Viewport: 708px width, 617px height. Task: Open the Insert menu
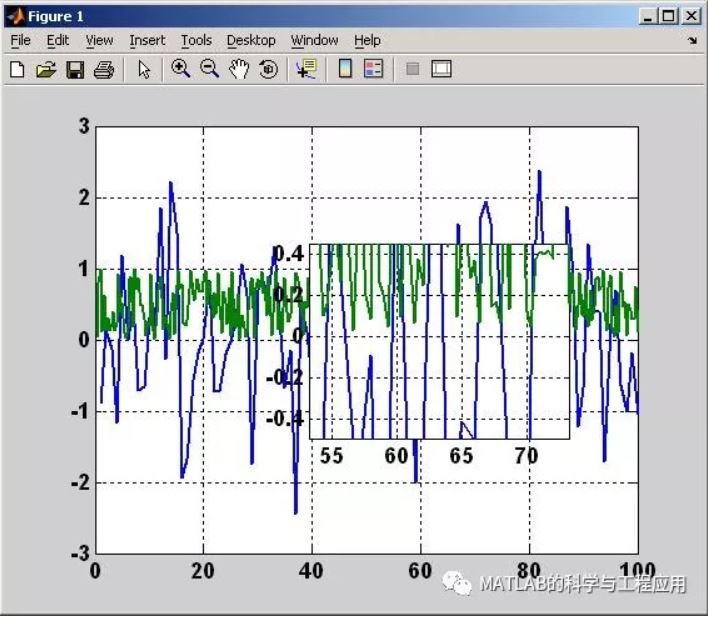(147, 40)
